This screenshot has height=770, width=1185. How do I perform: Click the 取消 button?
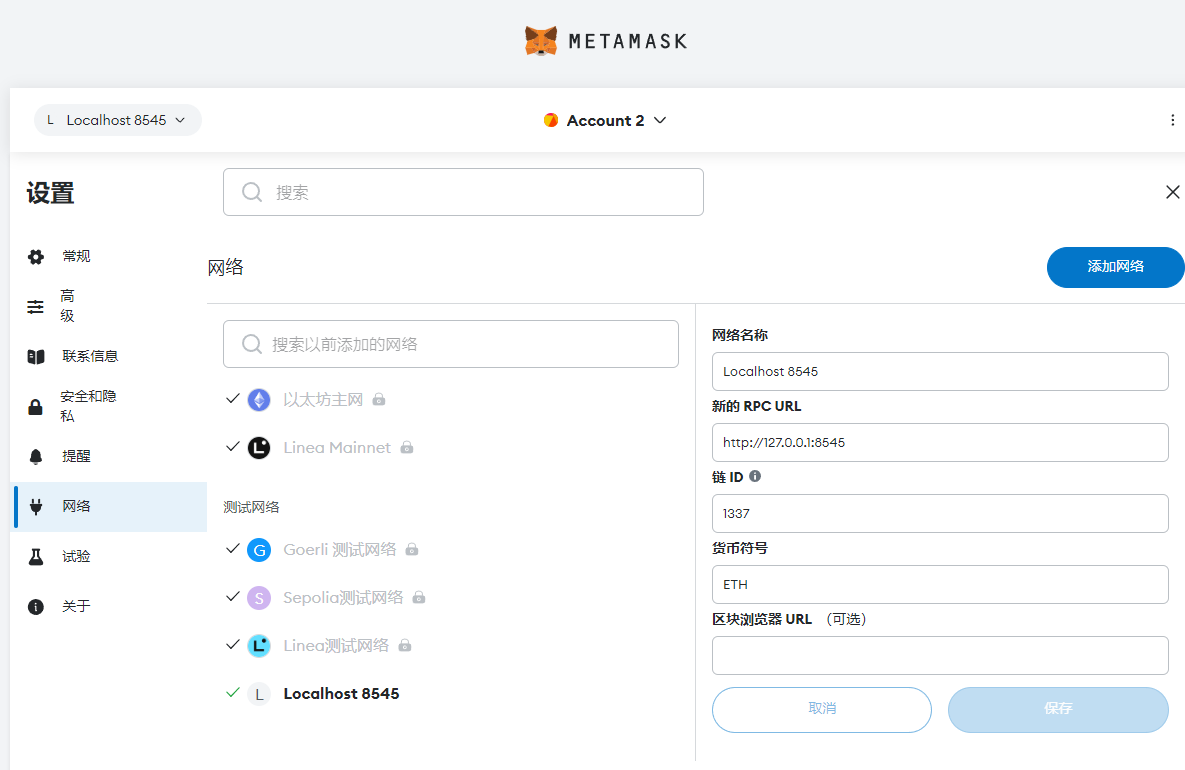click(821, 710)
